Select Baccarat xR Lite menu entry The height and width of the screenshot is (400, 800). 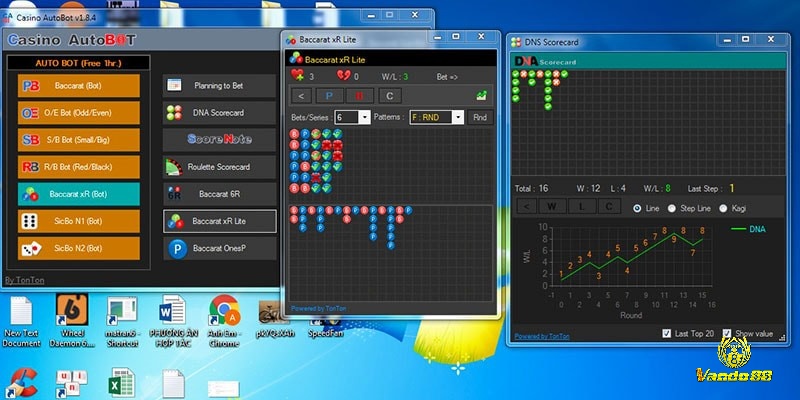219,221
